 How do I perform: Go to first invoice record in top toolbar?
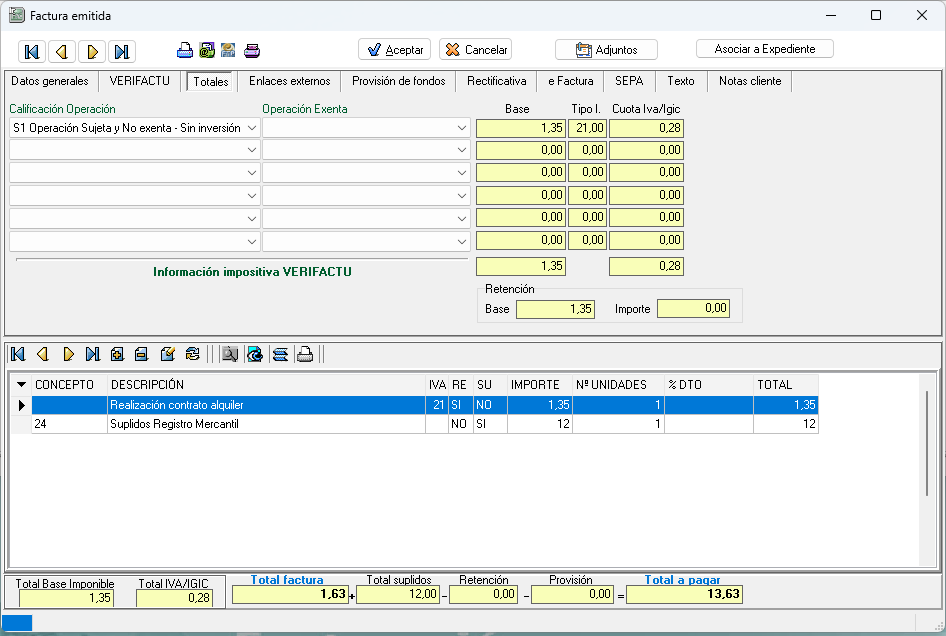[x=31, y=52]
